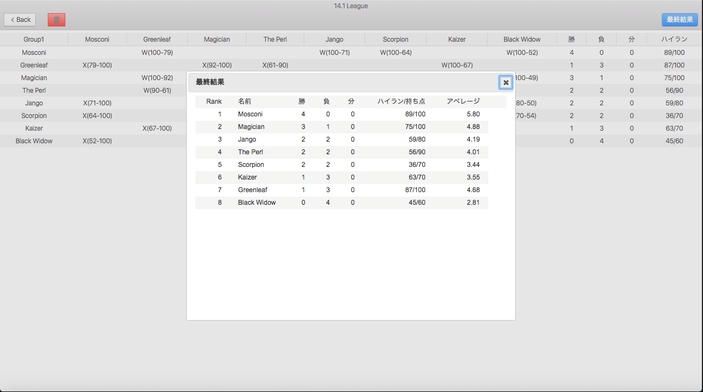Click Kaizer row label in league table
Screen dimensions: 703x392
click(x=34, y=128)
